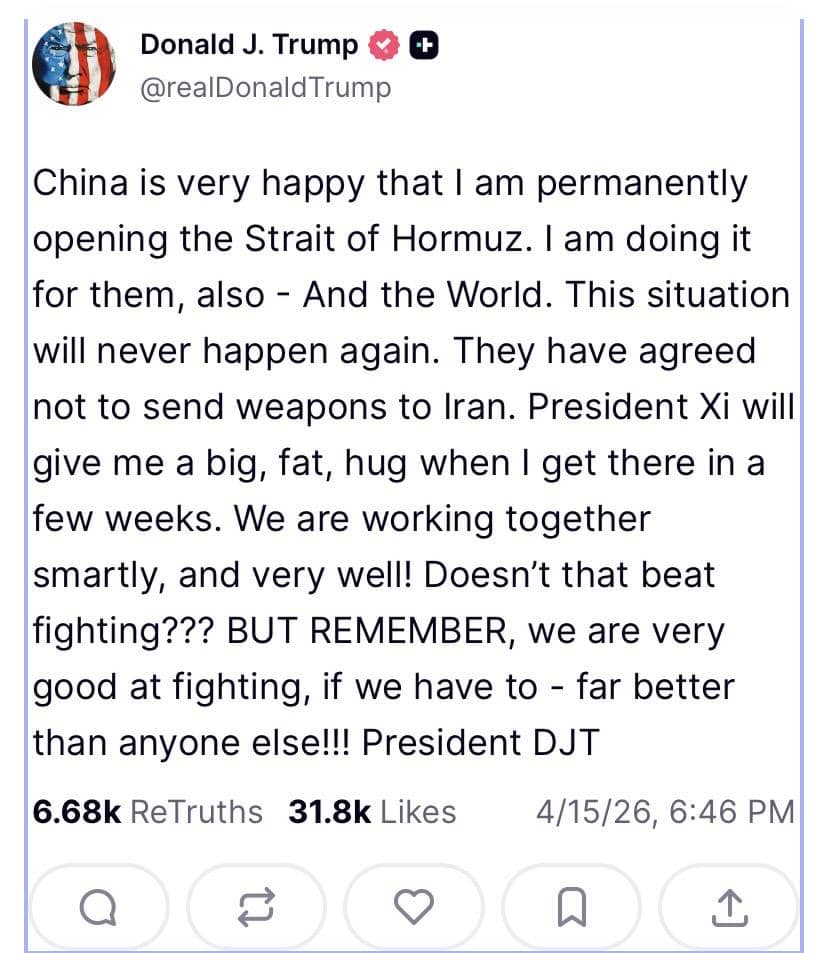The width and height of the screenshot is (828, 953).
Task: Like the post with the heart icon
Action: point(413,907)
